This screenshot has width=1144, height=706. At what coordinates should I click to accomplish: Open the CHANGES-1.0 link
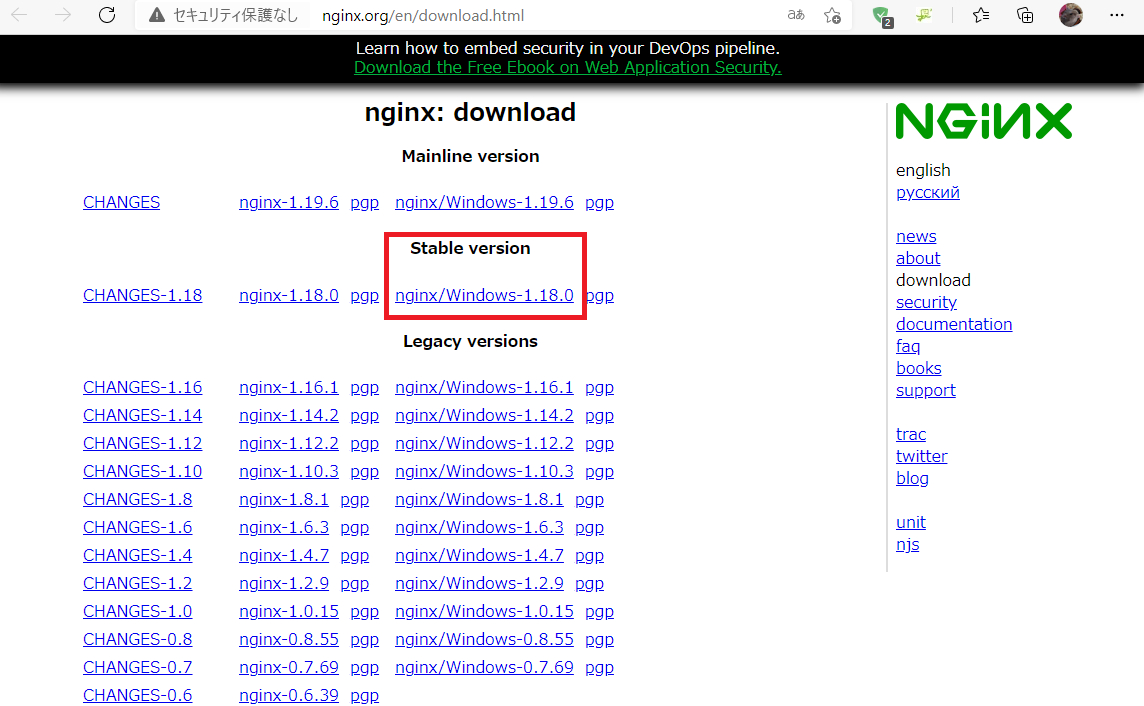(x=137, y=611)
